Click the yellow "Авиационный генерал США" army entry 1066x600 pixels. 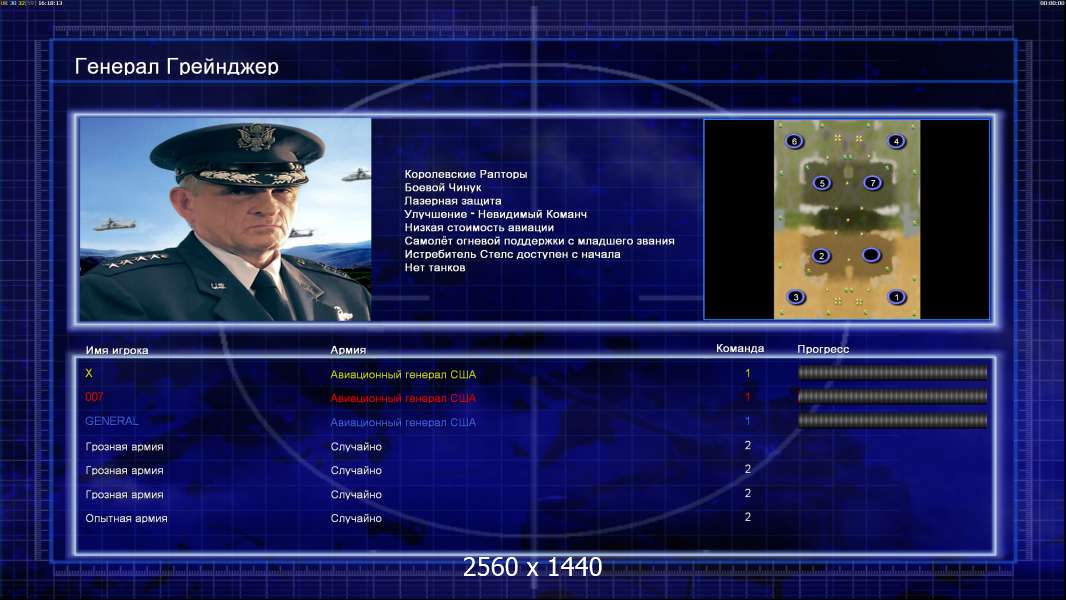[x=403, y=374]
